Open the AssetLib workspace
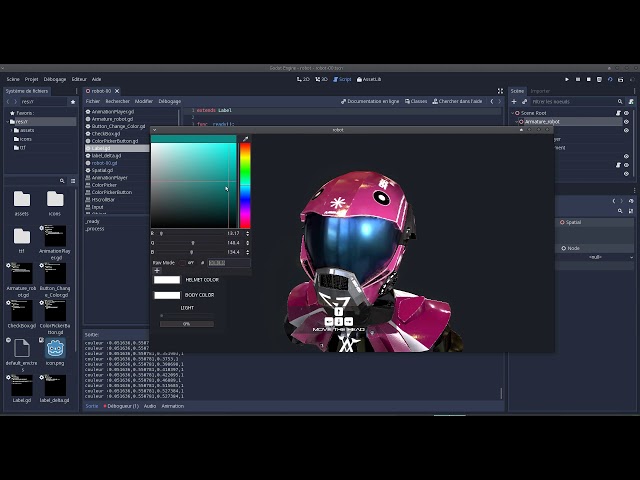The image size is (640, 480). click(369, 79)
